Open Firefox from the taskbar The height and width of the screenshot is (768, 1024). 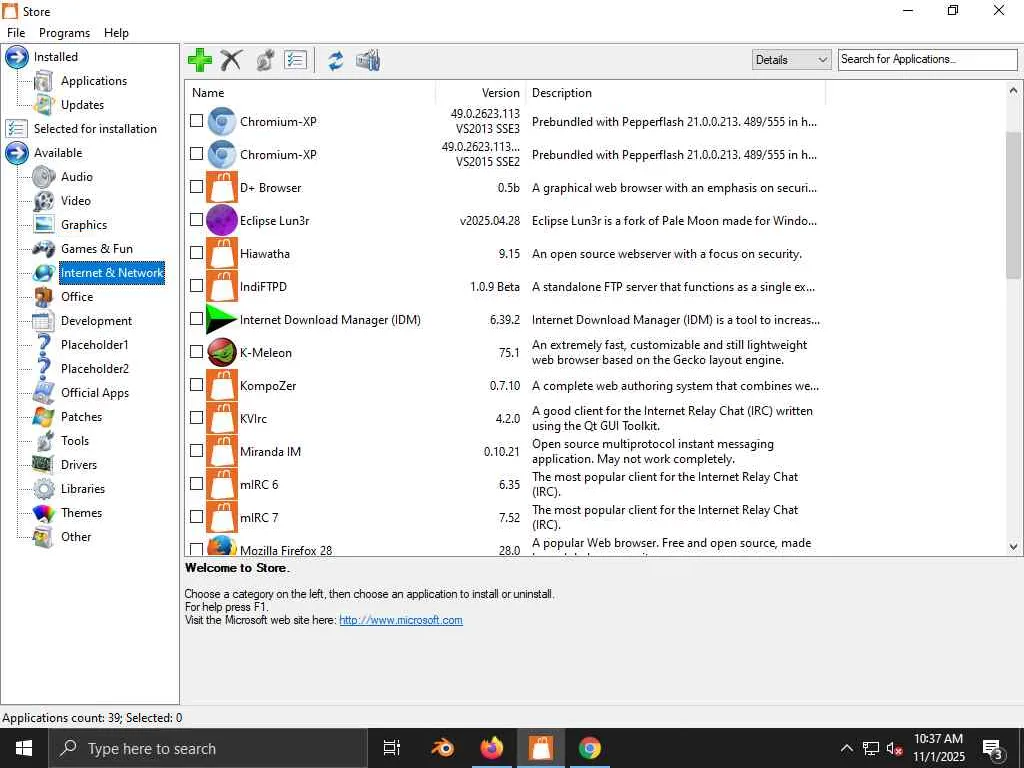coord(491,748)
